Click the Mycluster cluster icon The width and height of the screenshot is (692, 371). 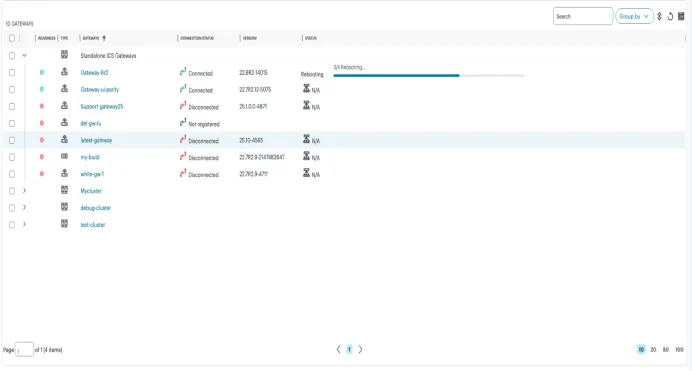(x=64, y=190)
